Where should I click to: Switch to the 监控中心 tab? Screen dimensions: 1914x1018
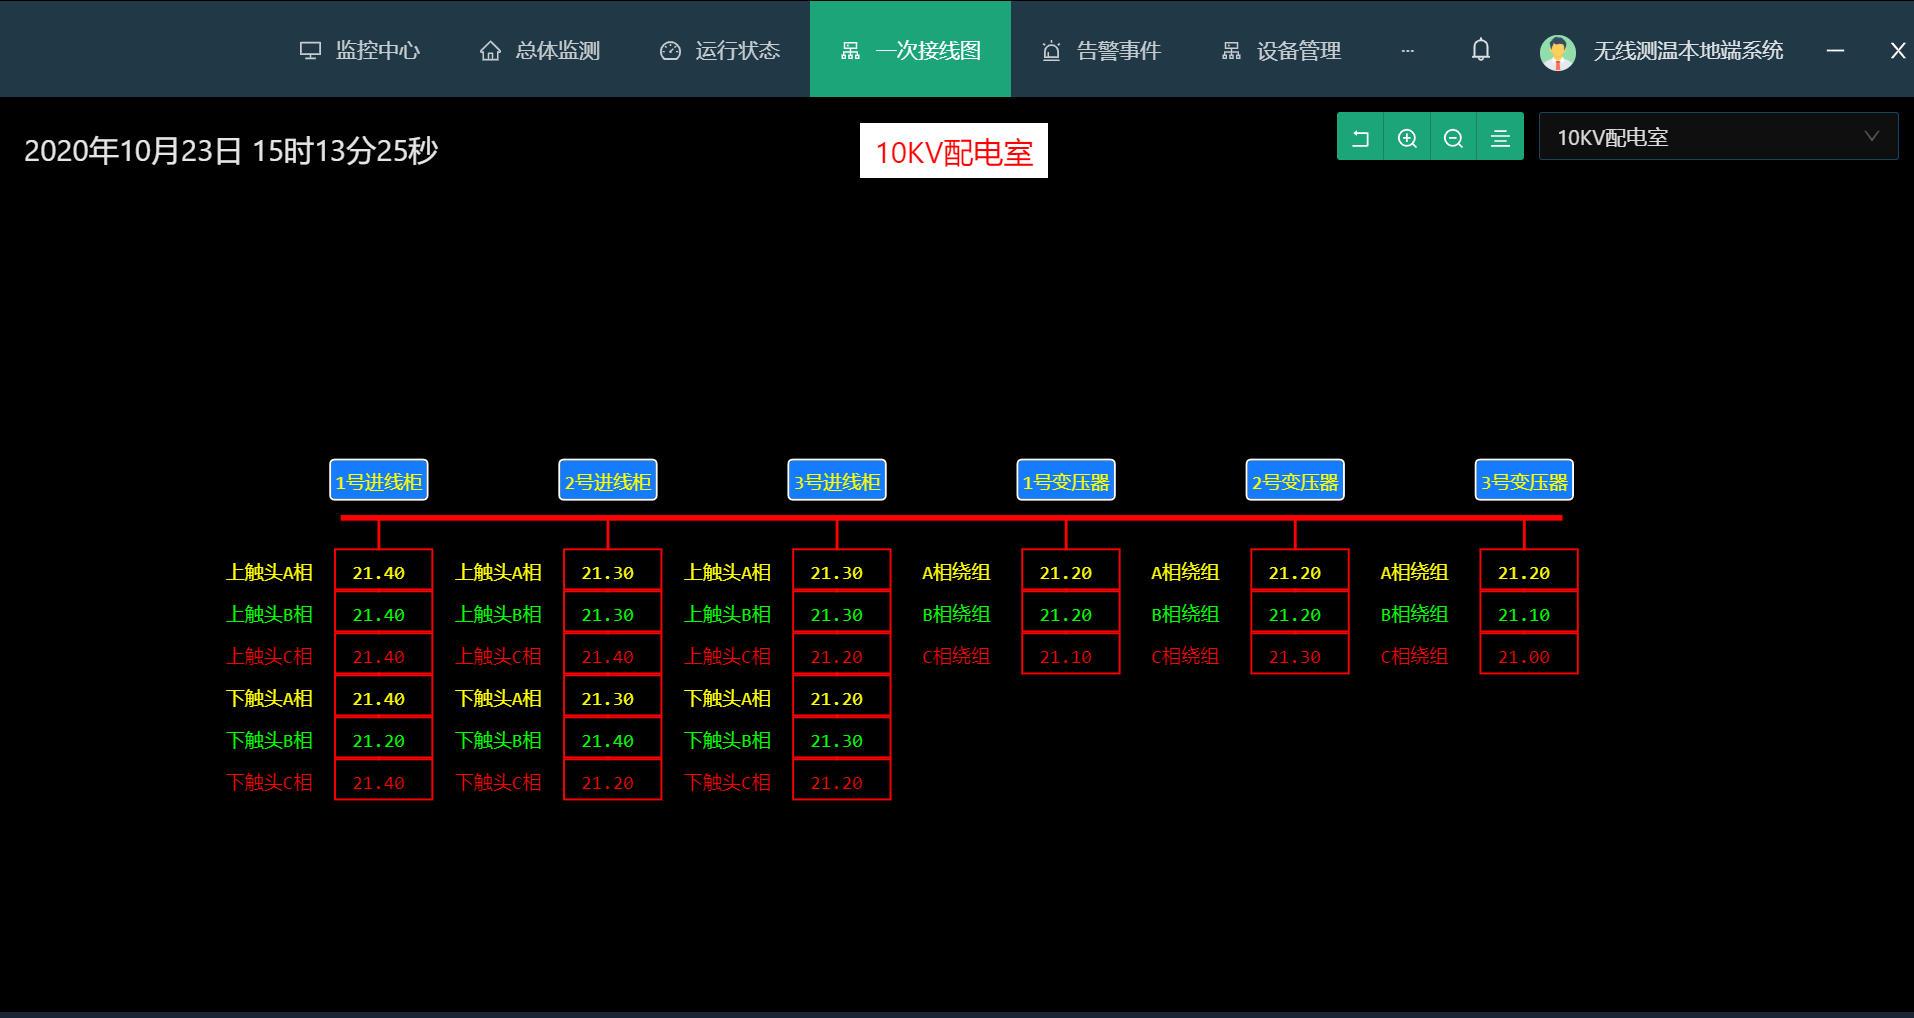[361, 50]
